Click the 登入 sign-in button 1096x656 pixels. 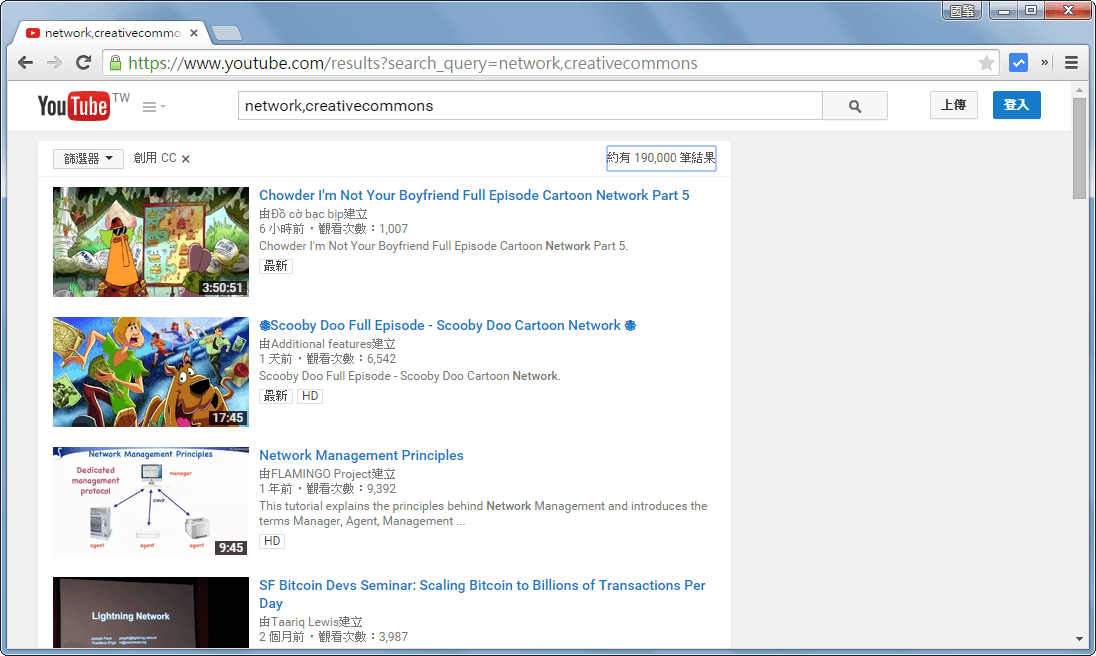[1016, 104]
